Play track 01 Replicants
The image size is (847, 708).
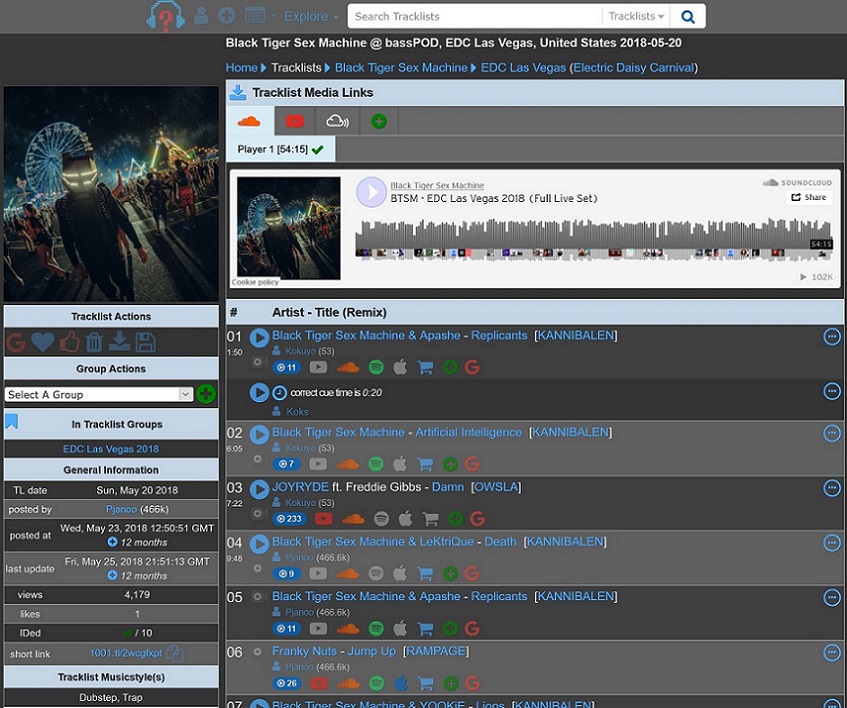pos(259,338)
